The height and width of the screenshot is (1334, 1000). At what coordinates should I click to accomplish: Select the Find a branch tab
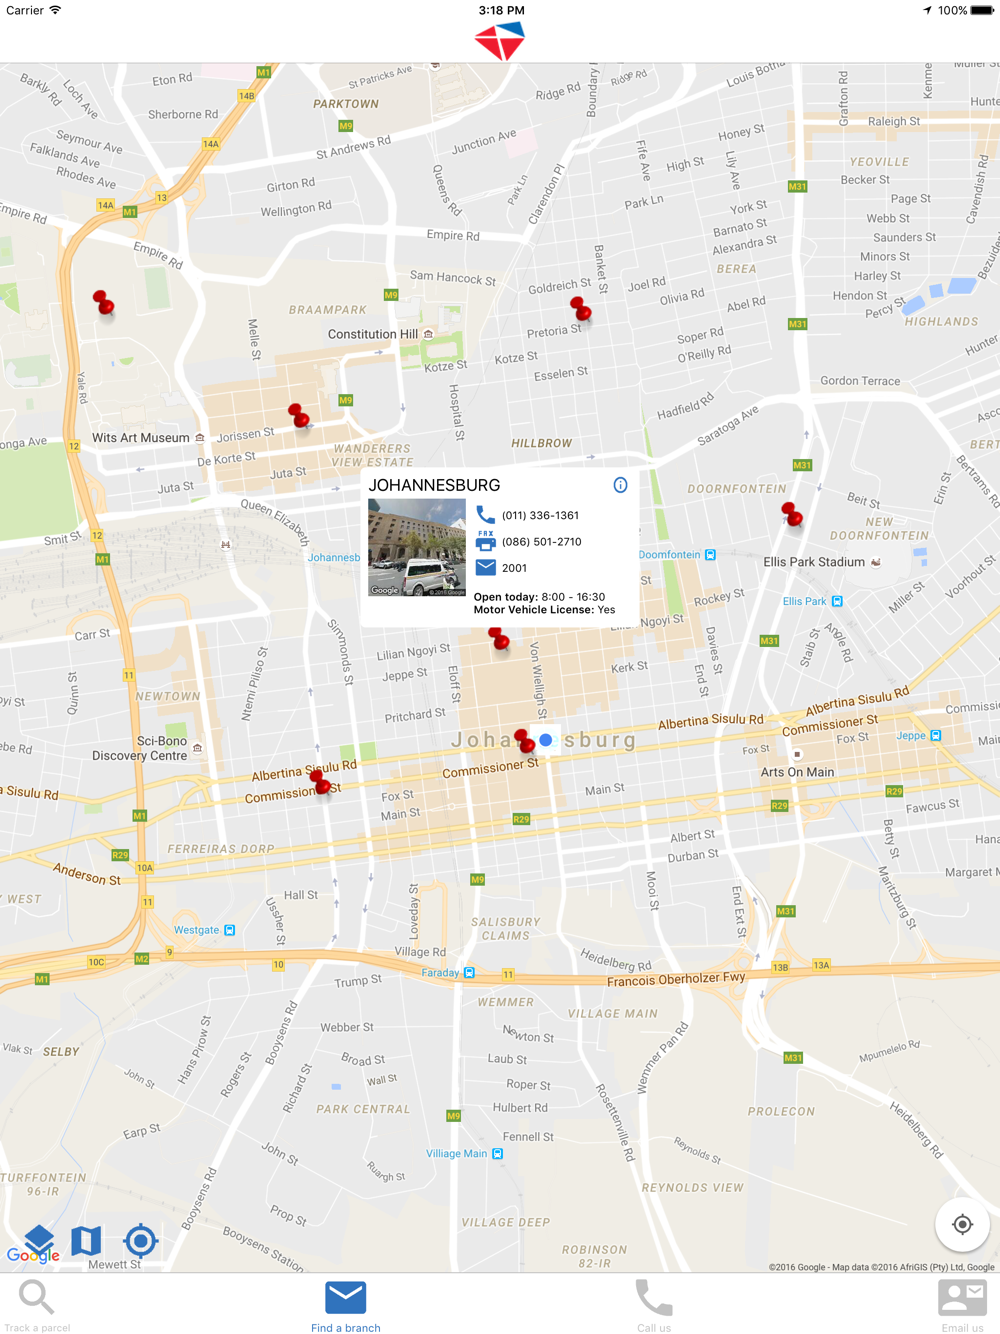(345, 1305)
